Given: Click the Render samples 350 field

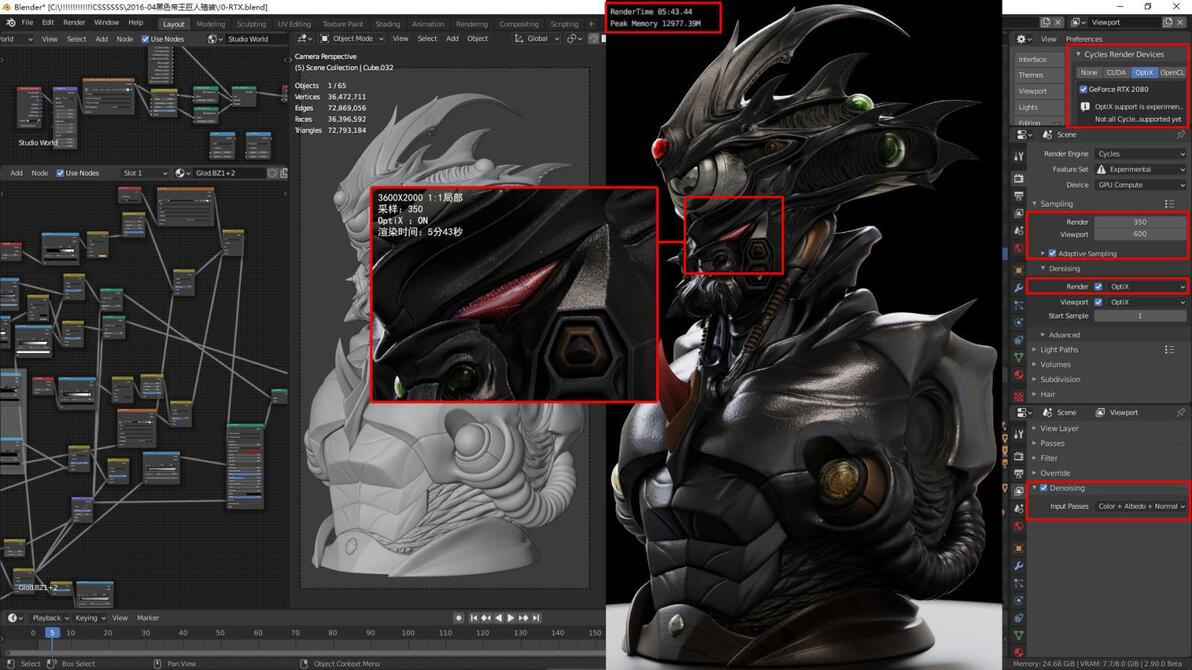Looking at the screenshot, I should (x=1140, y=222).
